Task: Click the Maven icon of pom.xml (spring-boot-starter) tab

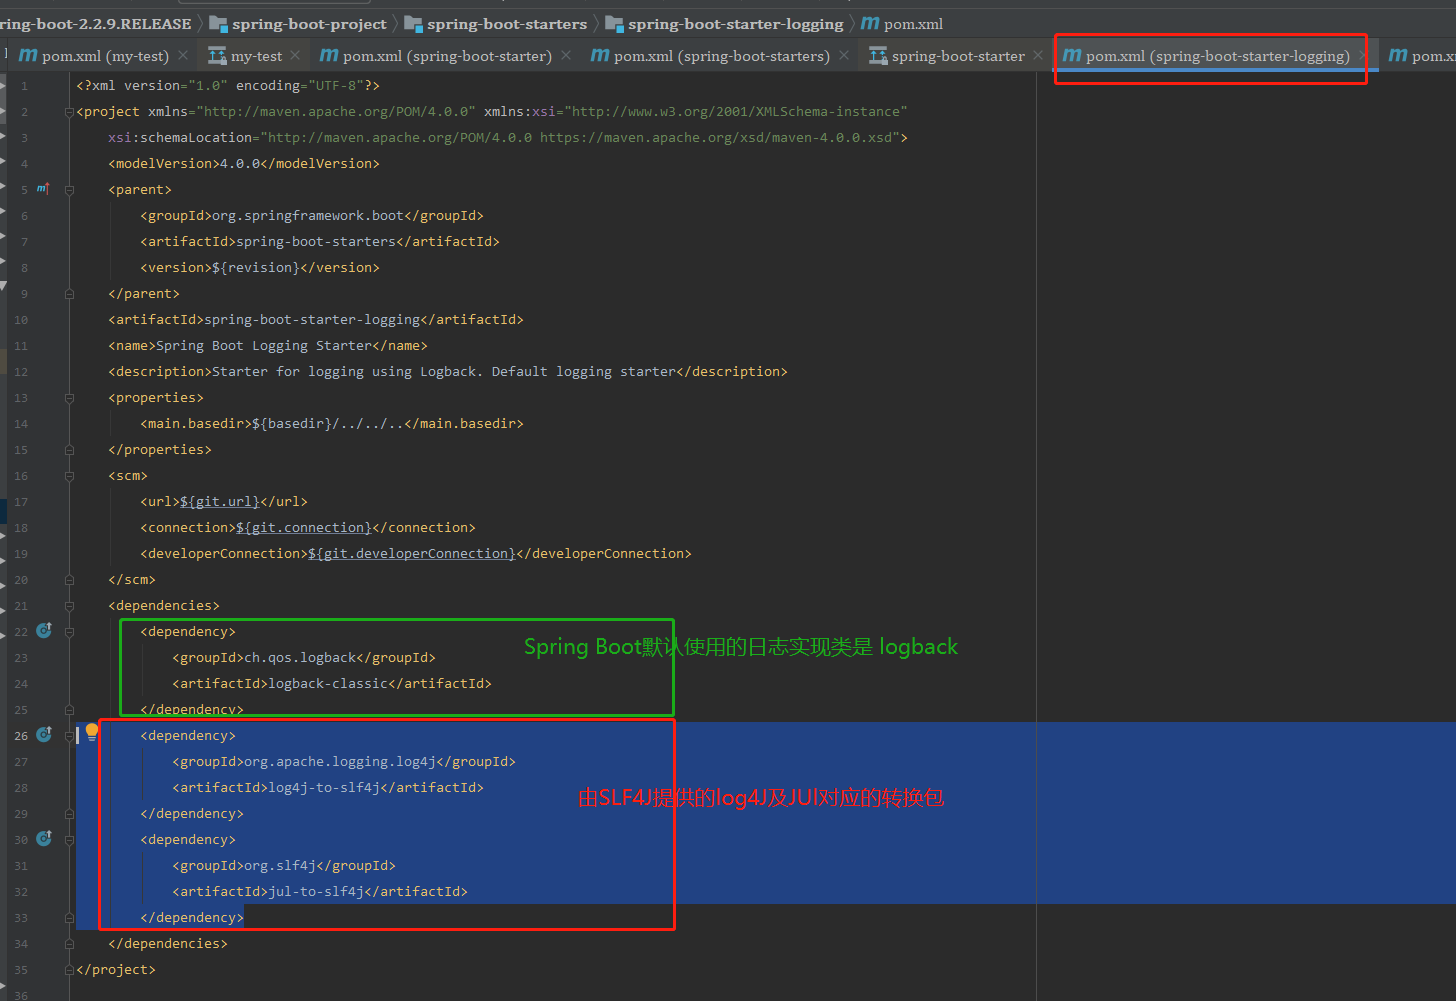Action: tap(329, 55)
